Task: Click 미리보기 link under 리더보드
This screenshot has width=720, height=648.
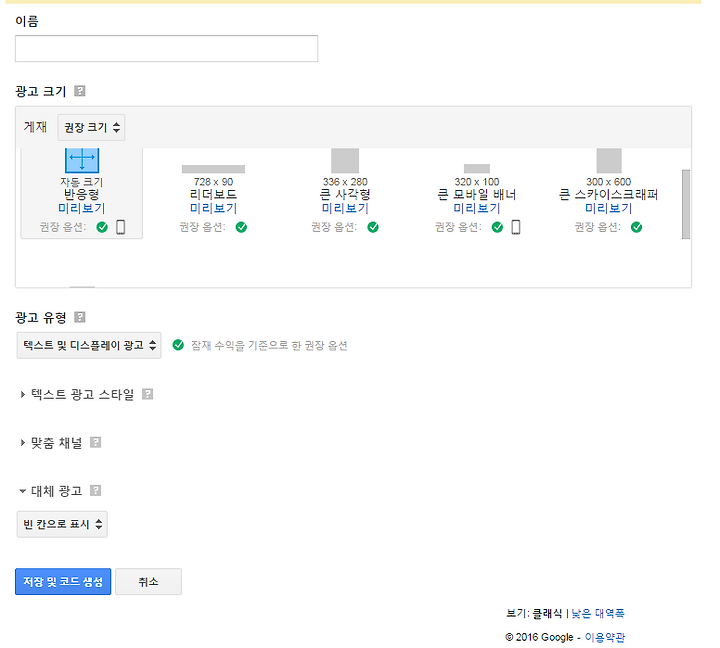Action: pos(214,208)
